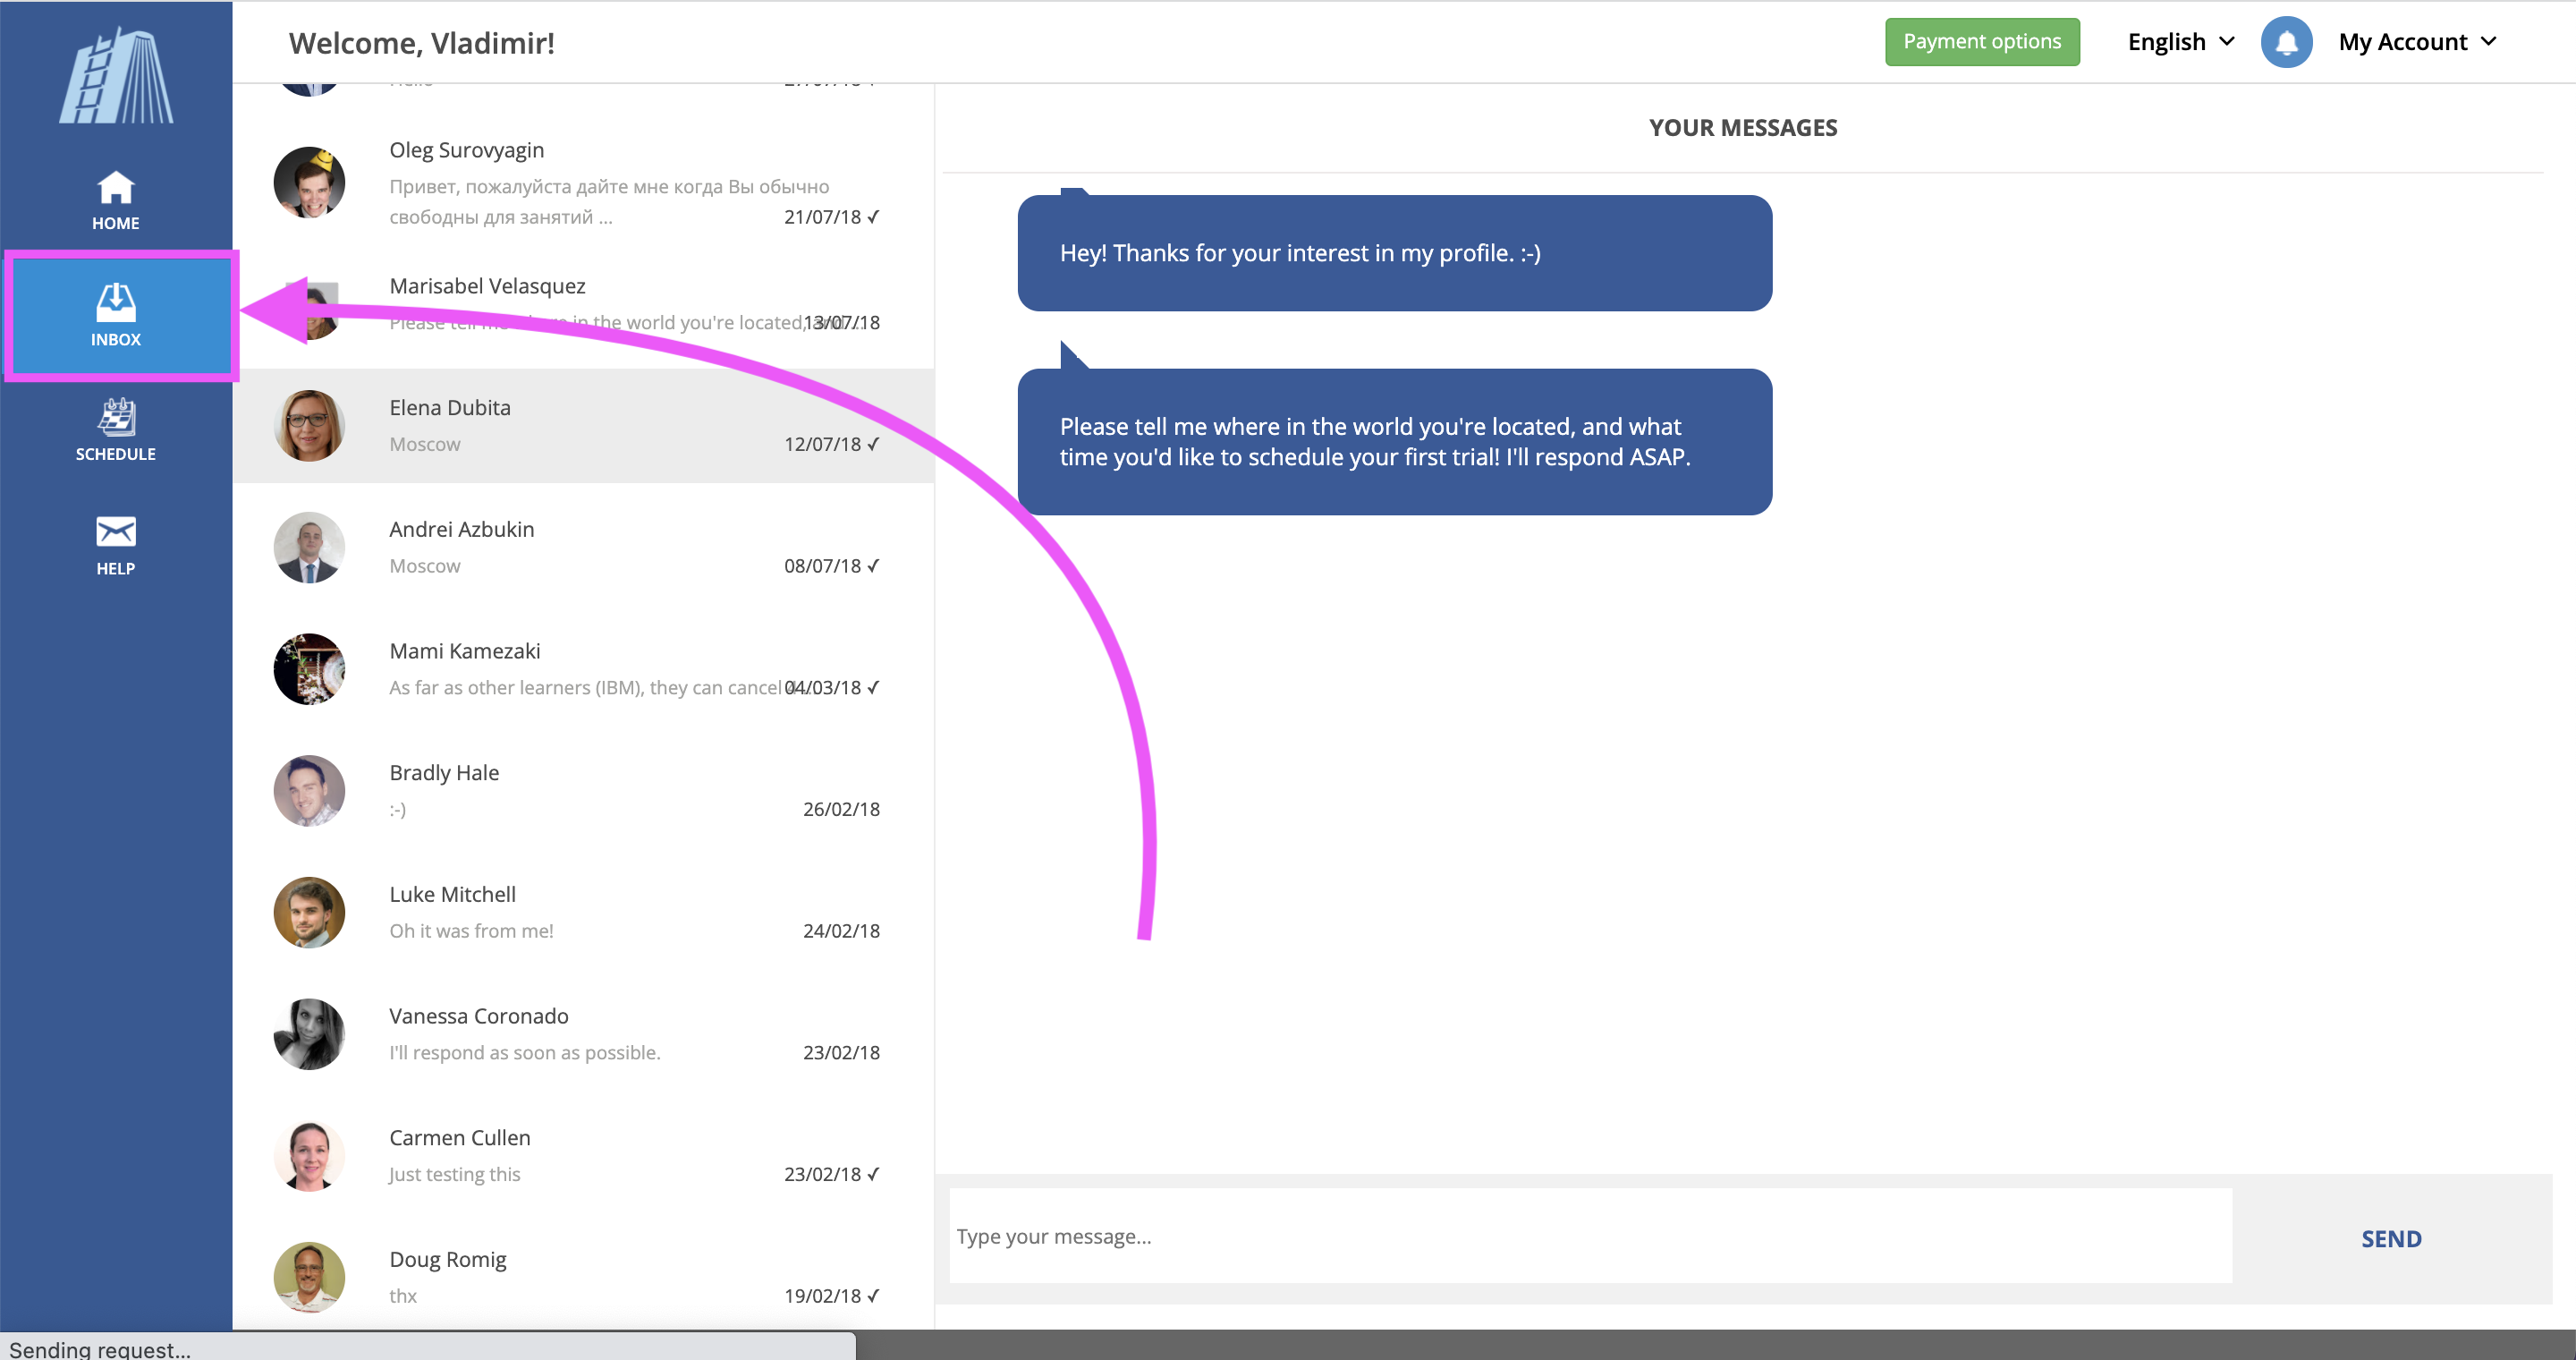Open Vanessa Coronado's chat
The width and height of the screenshot is (2576, 1360).
tap(583, 1033)
